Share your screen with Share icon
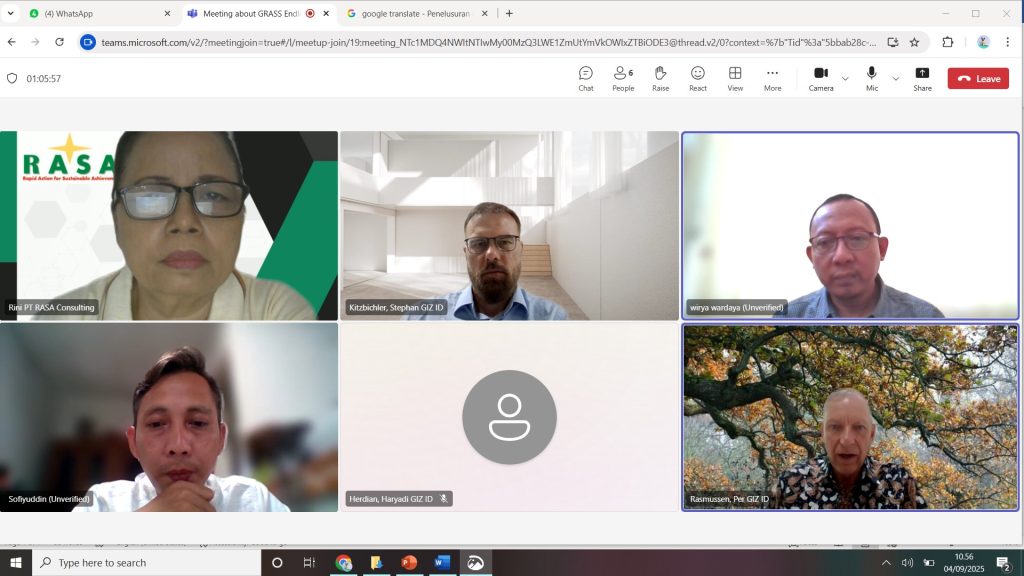1024x576 pixels. coord(922,78)
